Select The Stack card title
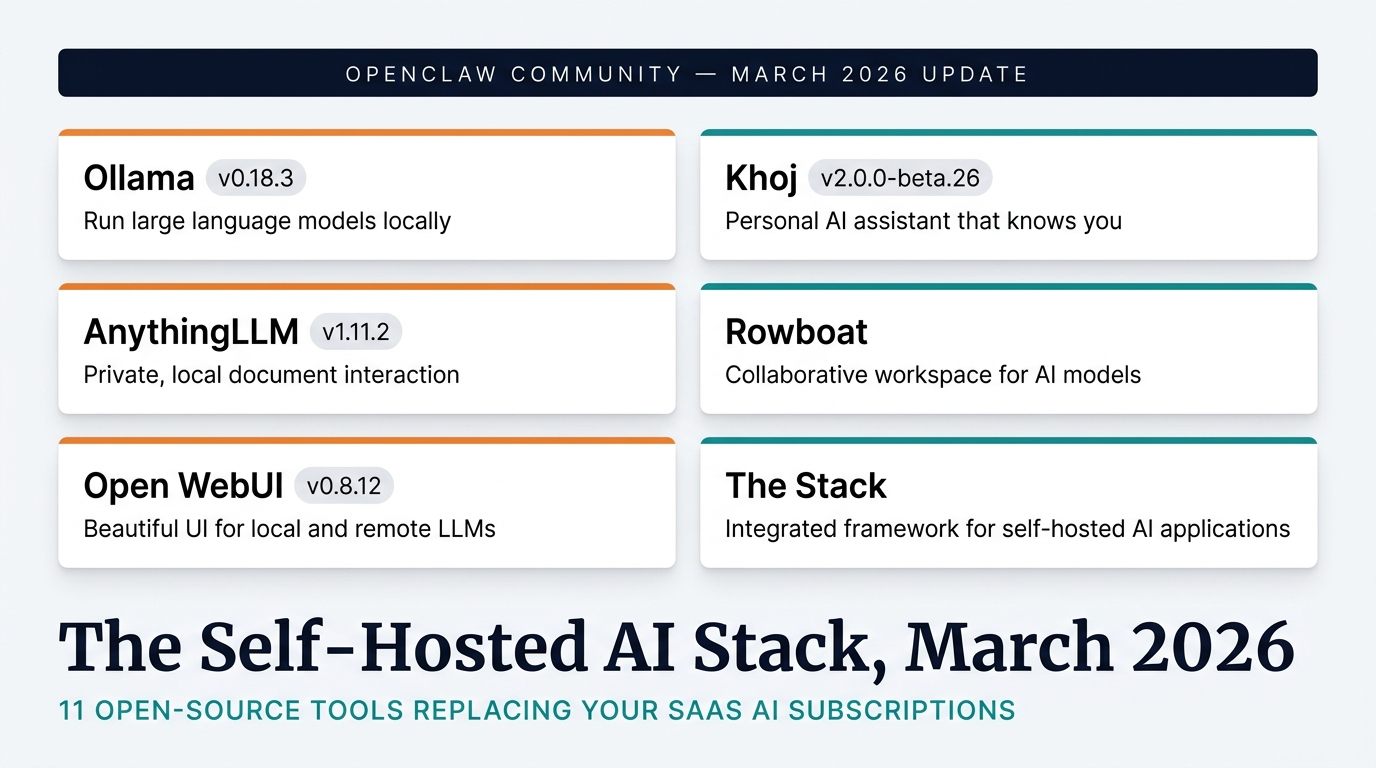 (x=805, y=486)
